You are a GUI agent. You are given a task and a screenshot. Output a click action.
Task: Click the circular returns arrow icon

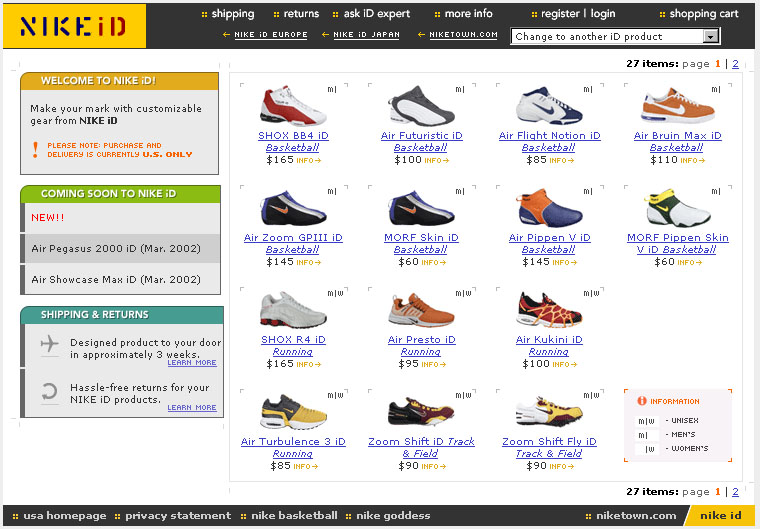(49, 391)
